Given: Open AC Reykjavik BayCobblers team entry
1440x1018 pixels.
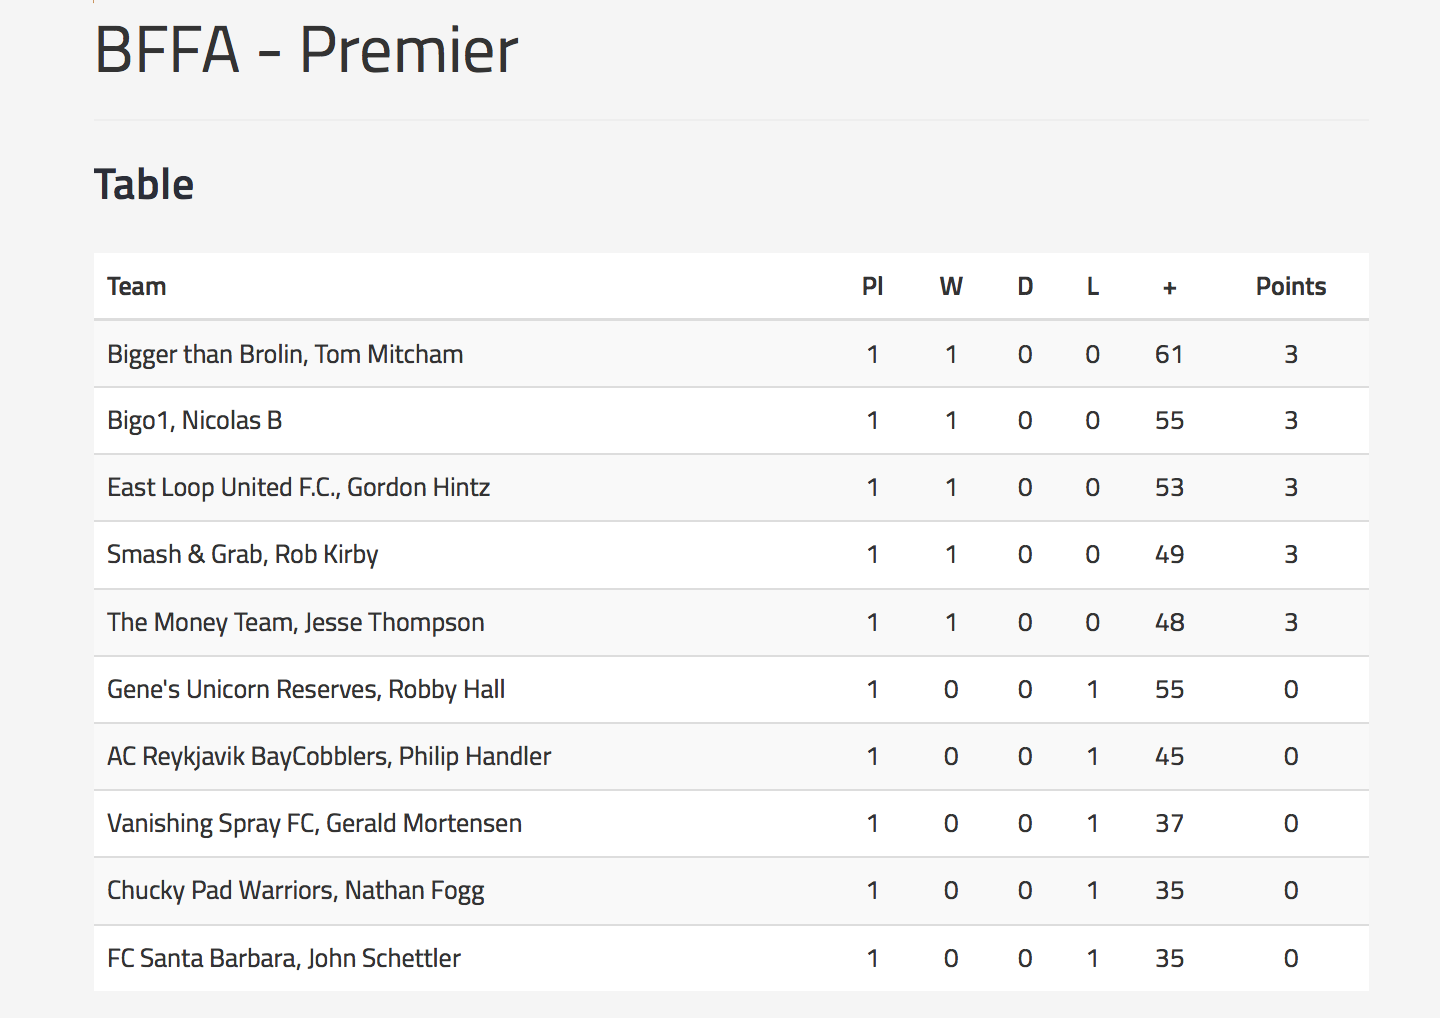Looking at the screenshot, I should [329, 757].
